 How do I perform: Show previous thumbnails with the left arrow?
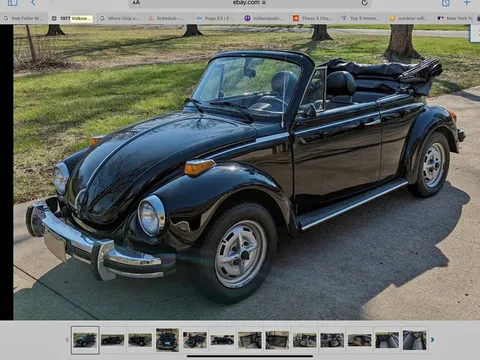point(67,340)
